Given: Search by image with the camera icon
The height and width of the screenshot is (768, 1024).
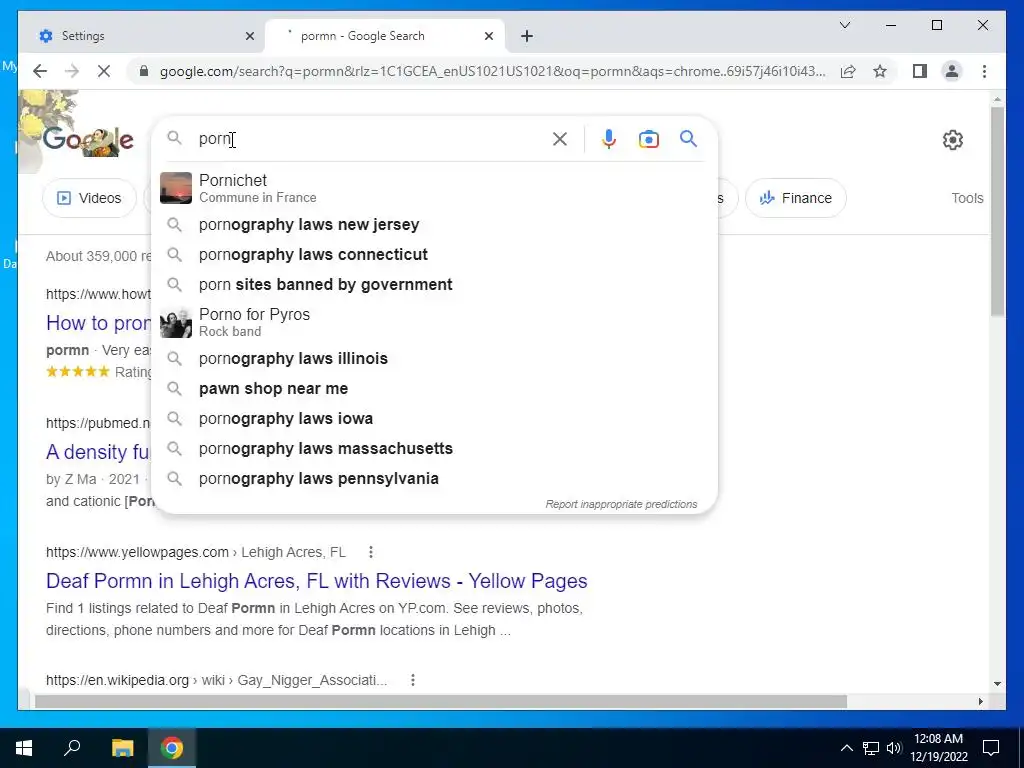Looking at the screenshot, I should [x=648, y=139].
